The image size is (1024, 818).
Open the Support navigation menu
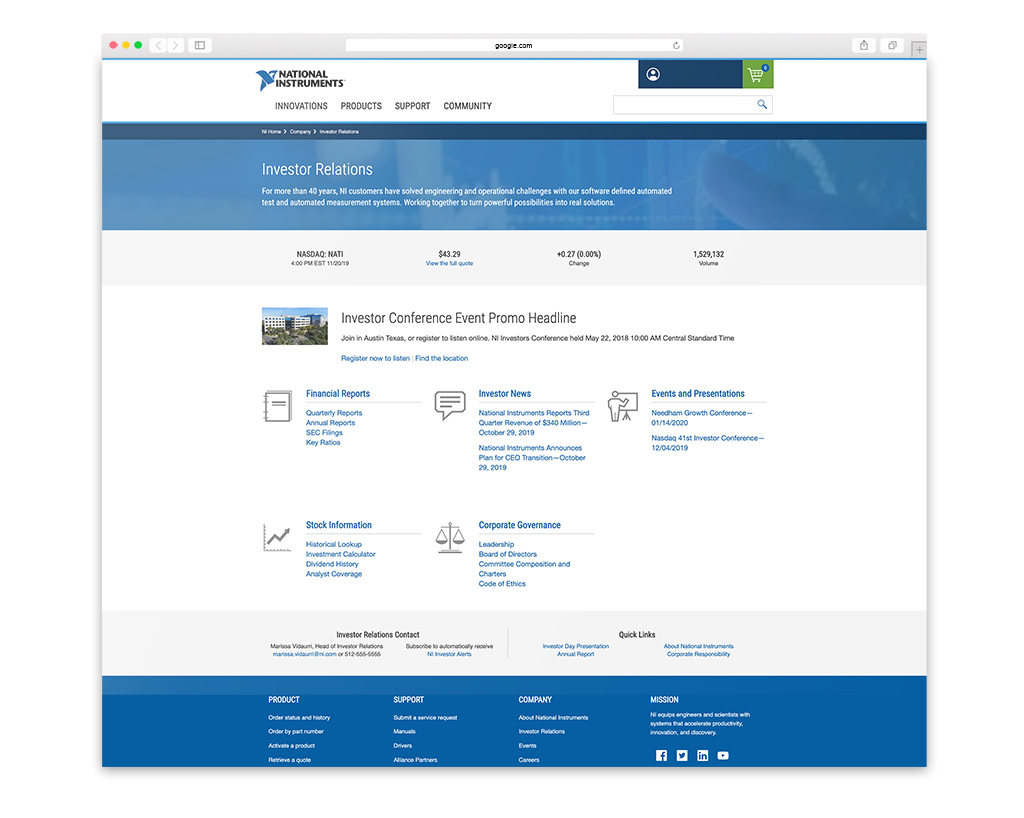click(x=412, y=106)
